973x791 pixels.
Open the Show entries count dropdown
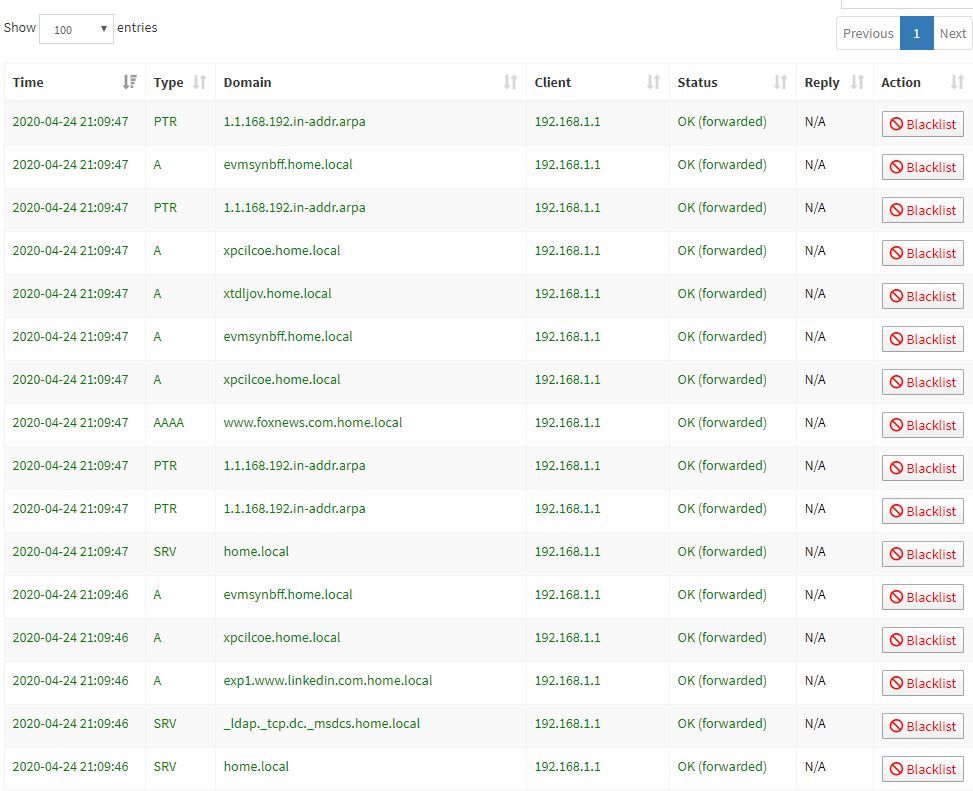pos(76,29)
